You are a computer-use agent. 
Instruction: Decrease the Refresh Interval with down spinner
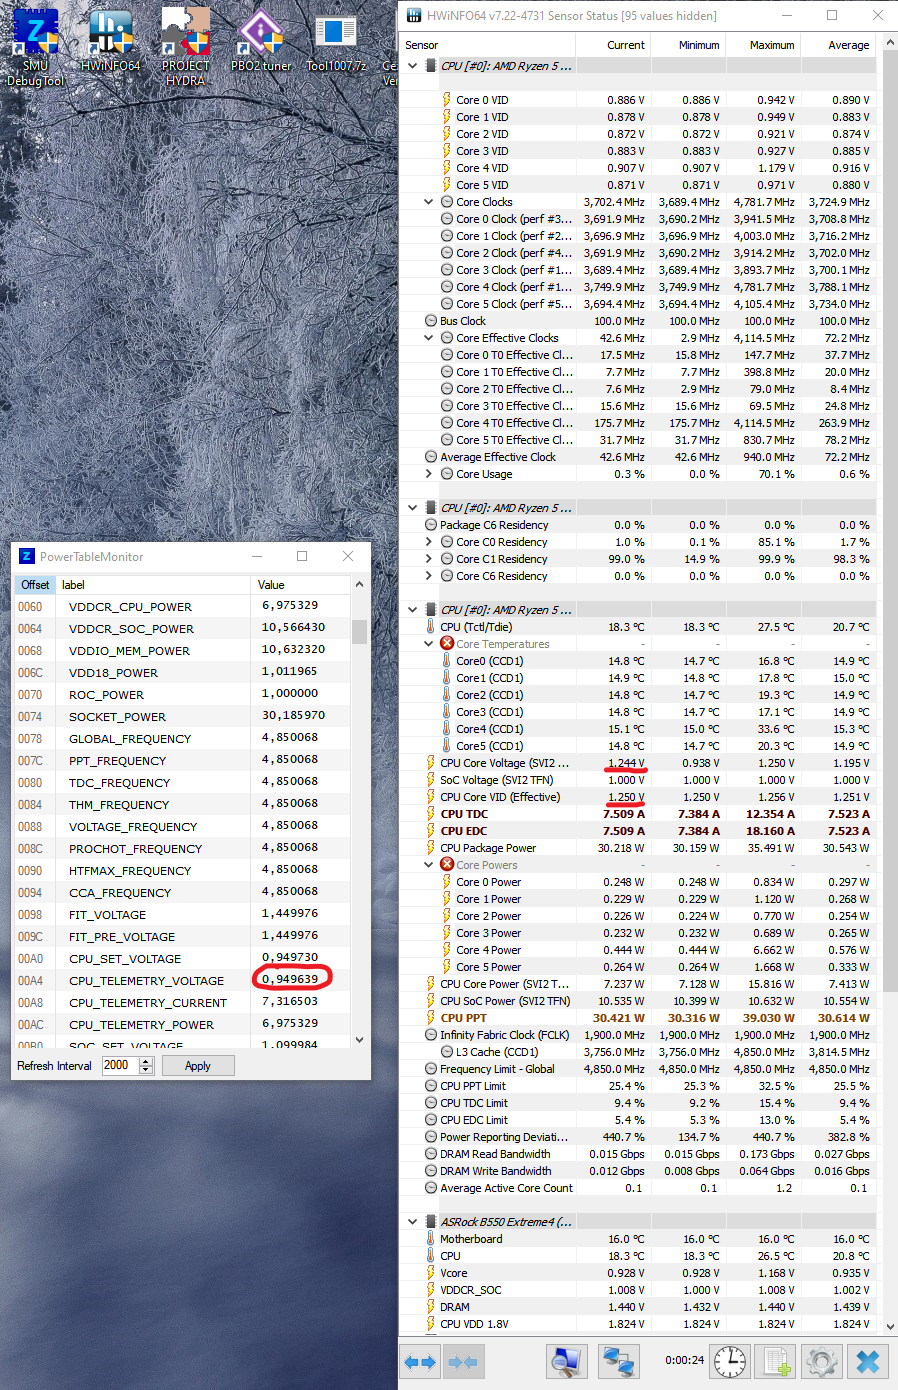(146, 1070)
